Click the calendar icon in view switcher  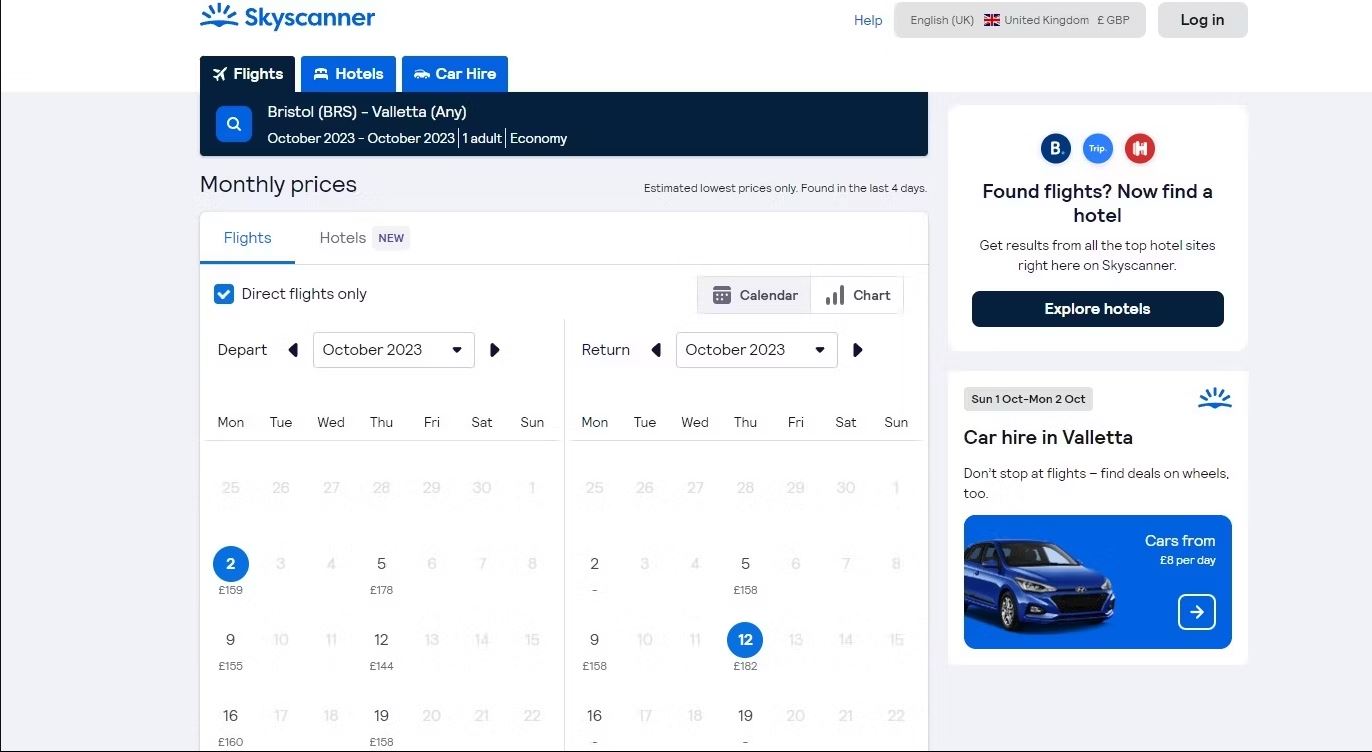[x=721, y=295]
